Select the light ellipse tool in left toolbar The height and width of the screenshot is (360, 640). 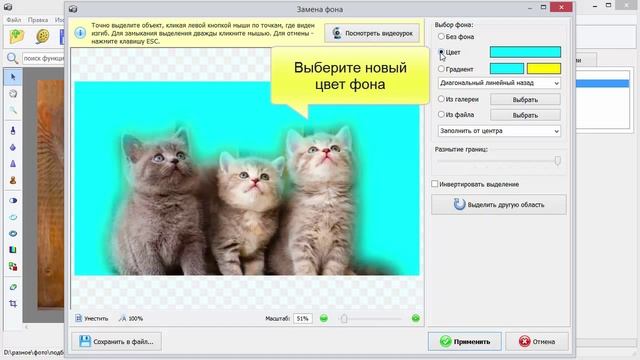(x=13, y=217)
